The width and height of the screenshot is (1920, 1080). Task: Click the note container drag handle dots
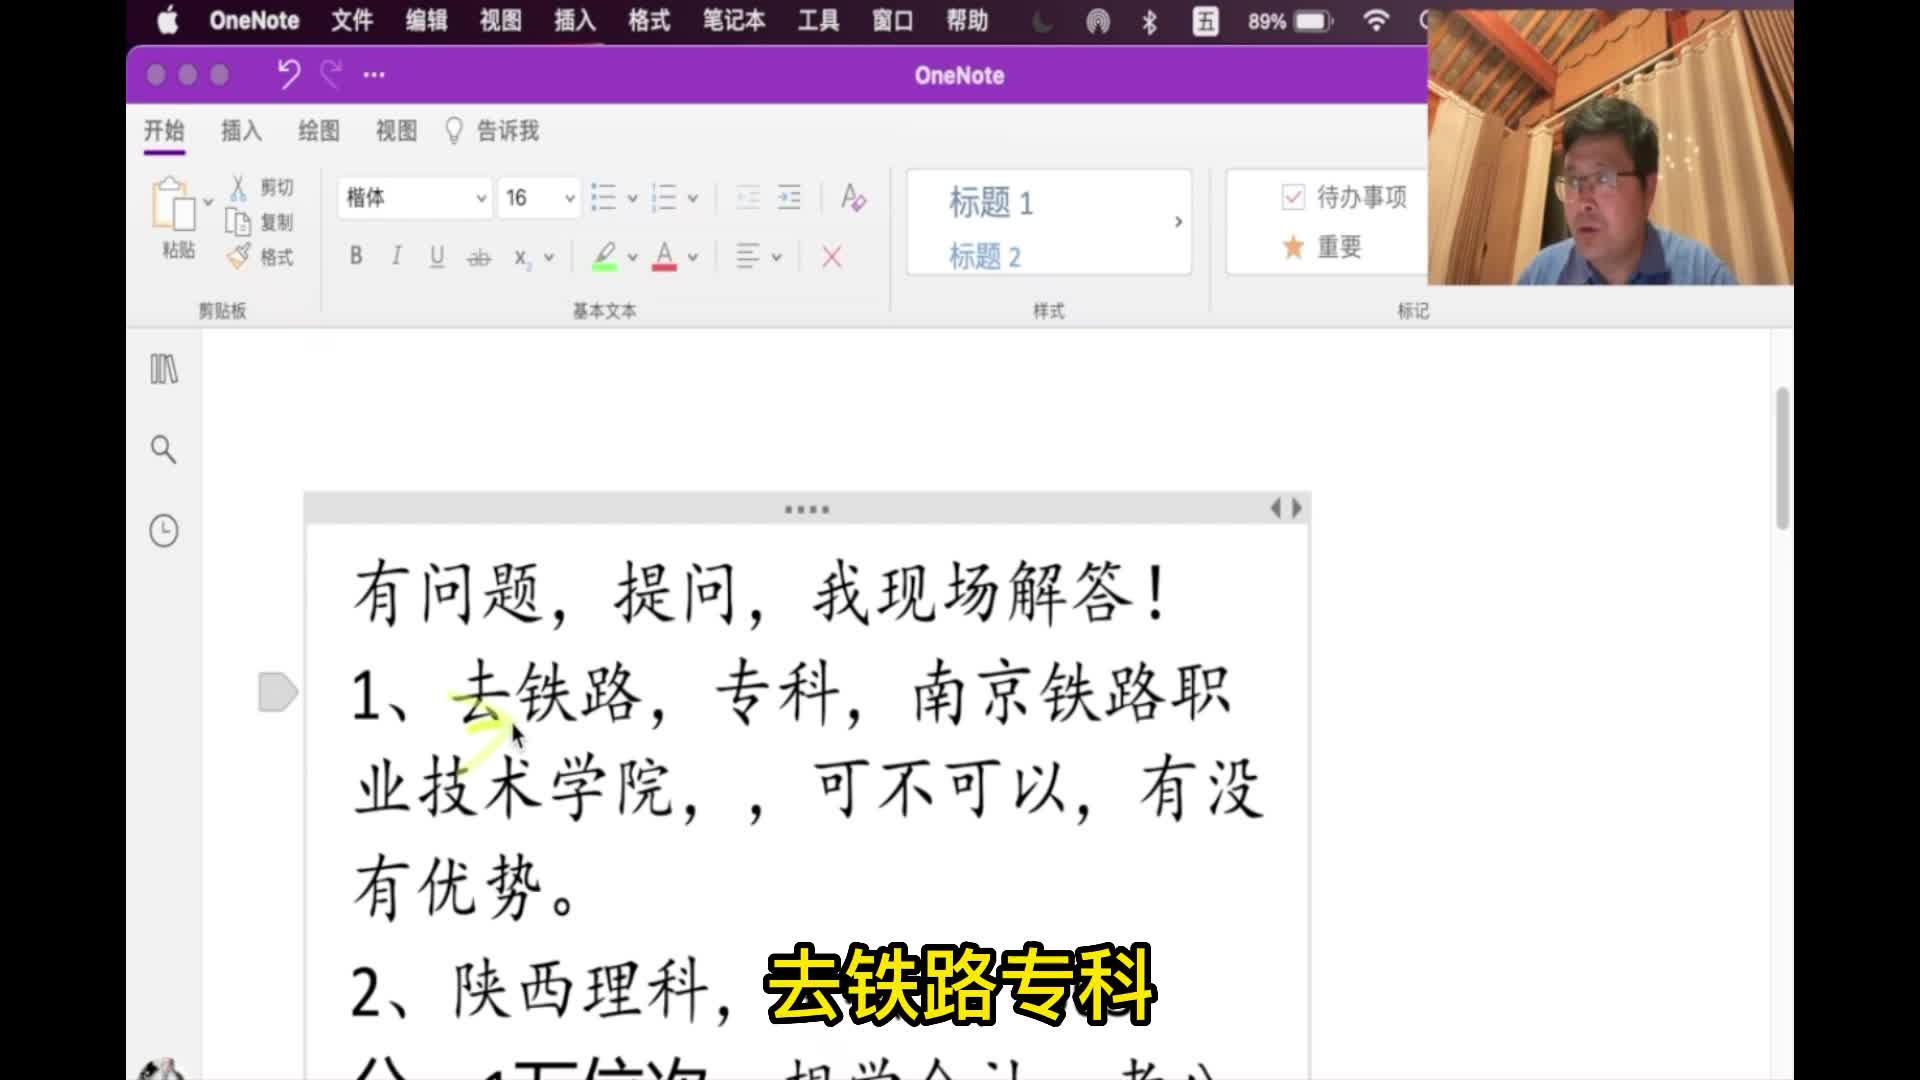coord(807,509)
